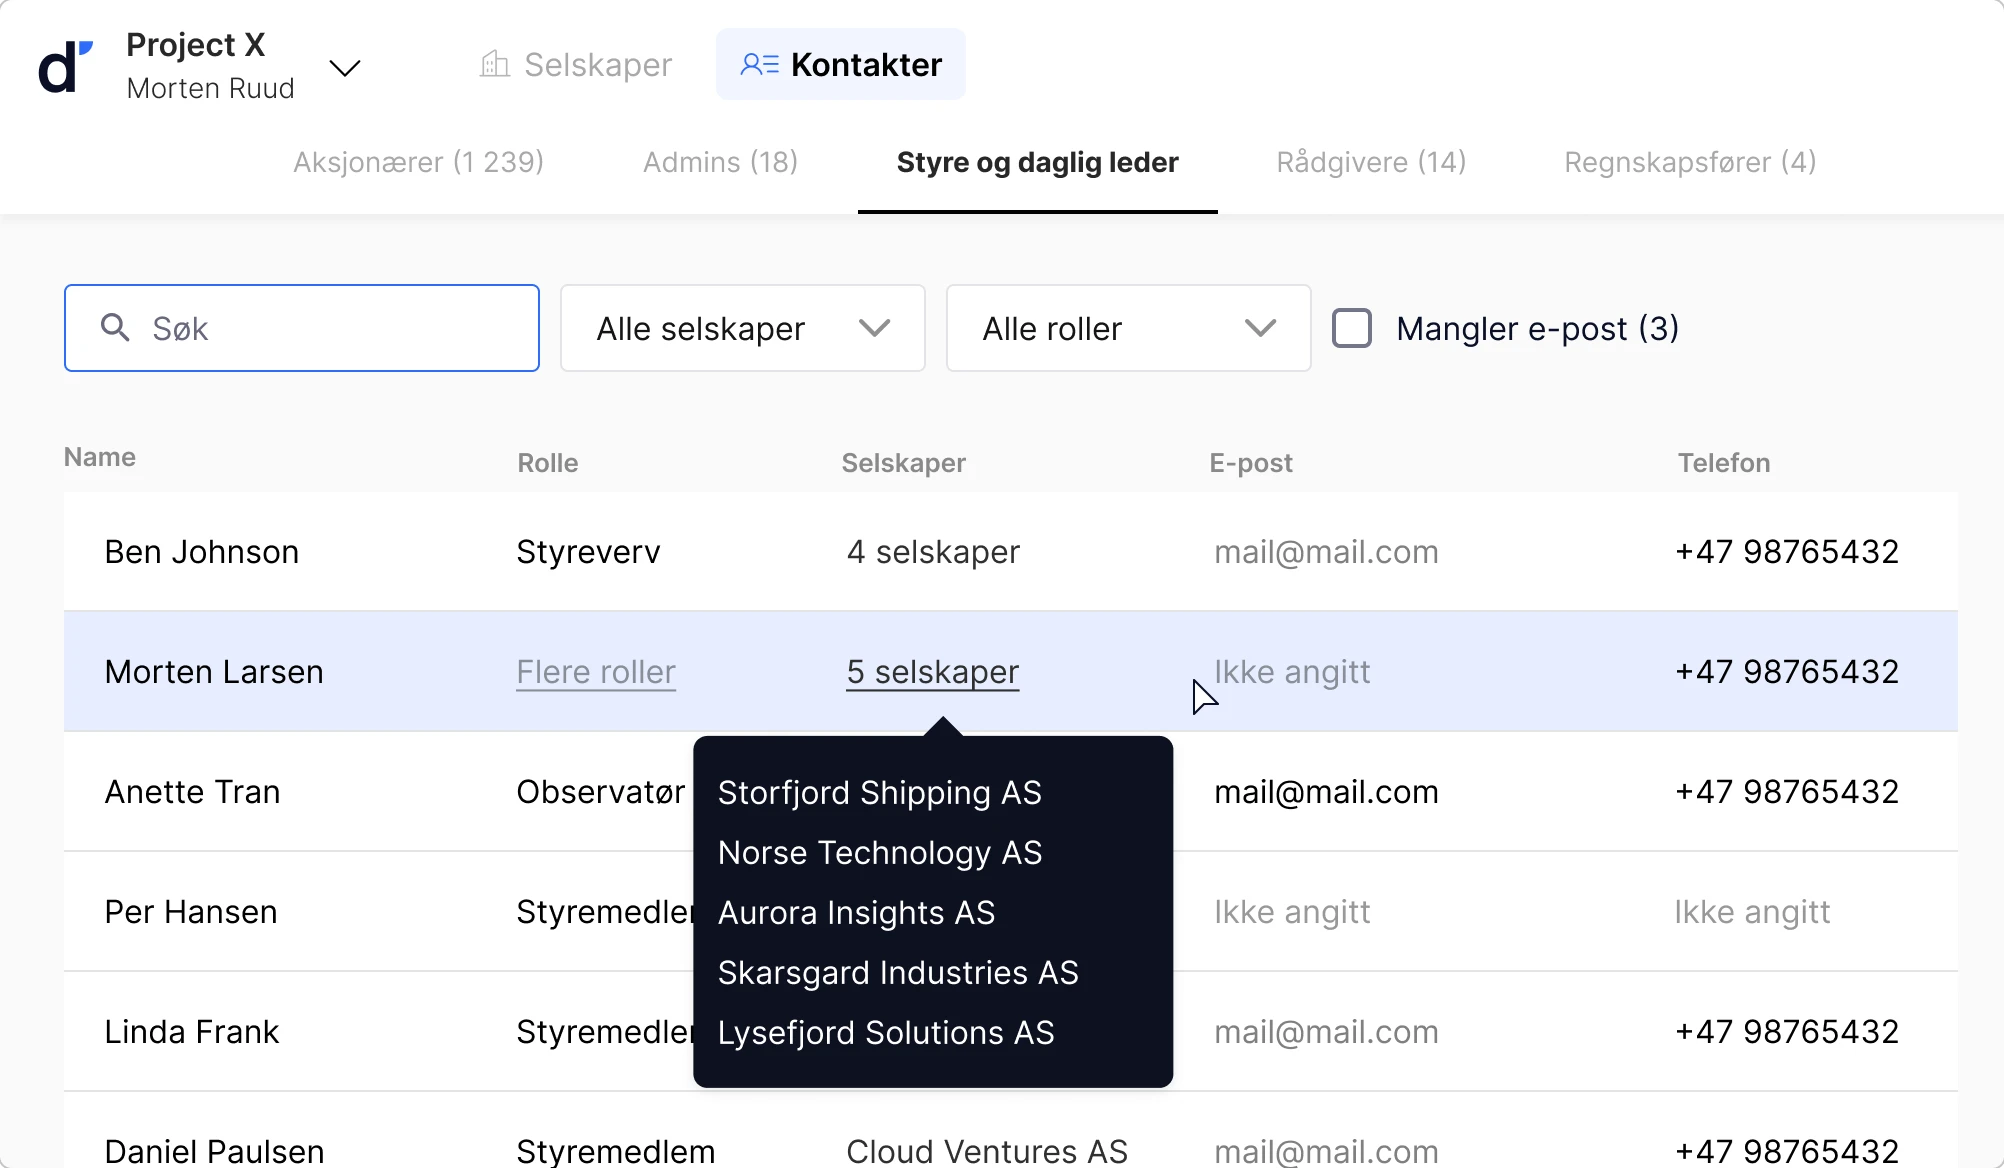Click the 5 selskaper link

(x=932, y=672)
